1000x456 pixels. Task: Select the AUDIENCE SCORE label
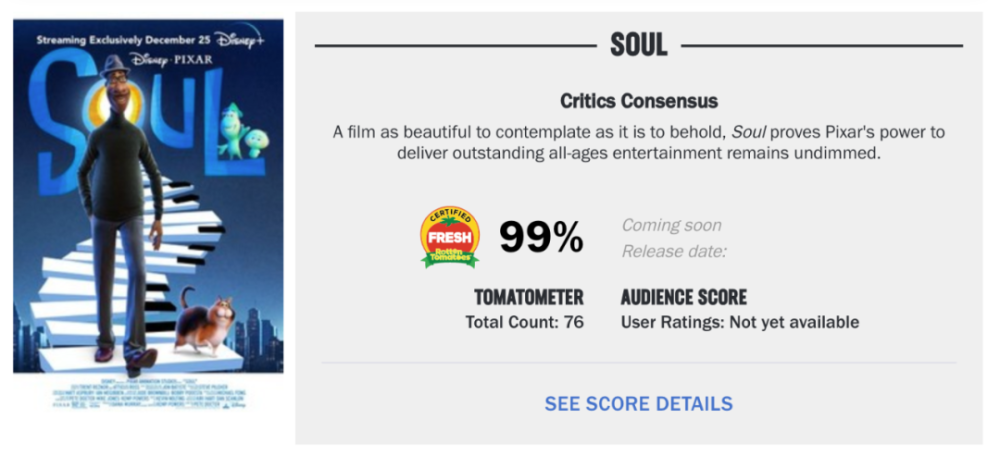pyautogui.click(x=683, y=297)
